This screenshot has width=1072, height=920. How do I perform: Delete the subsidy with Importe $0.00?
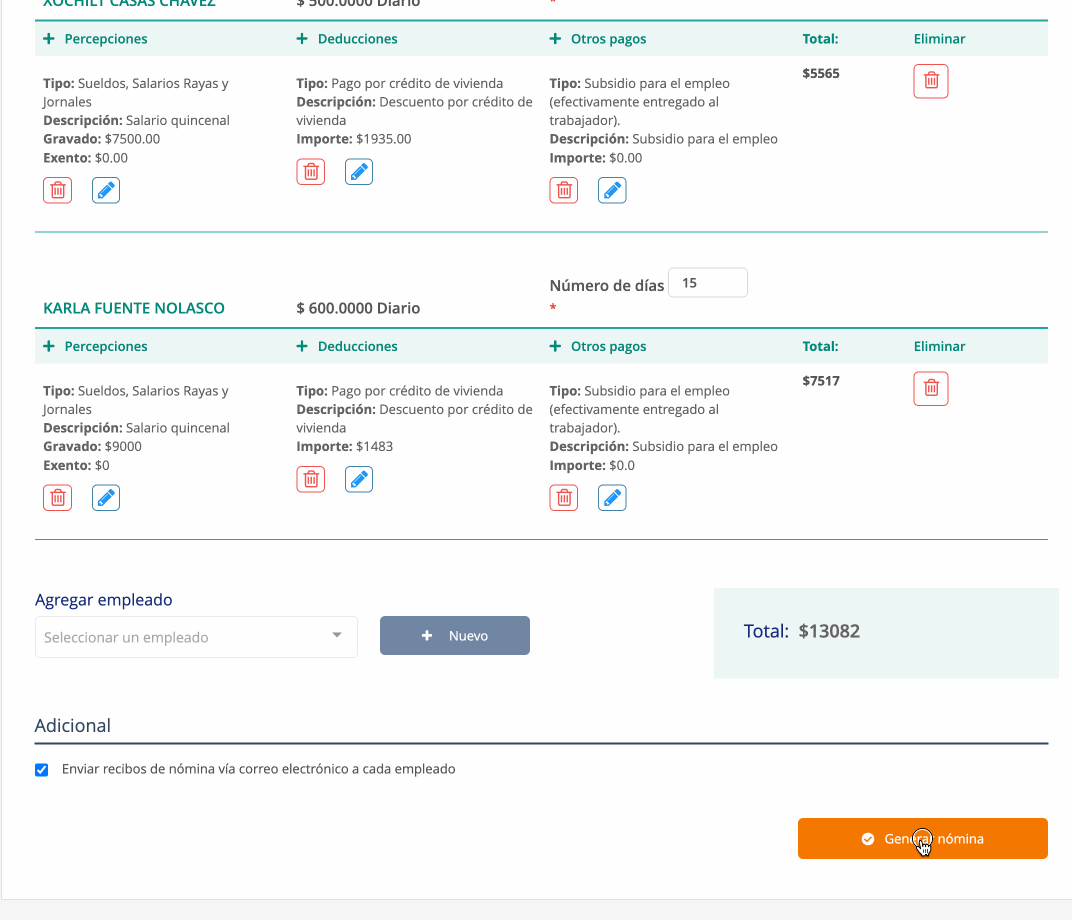tap(564, 190)
